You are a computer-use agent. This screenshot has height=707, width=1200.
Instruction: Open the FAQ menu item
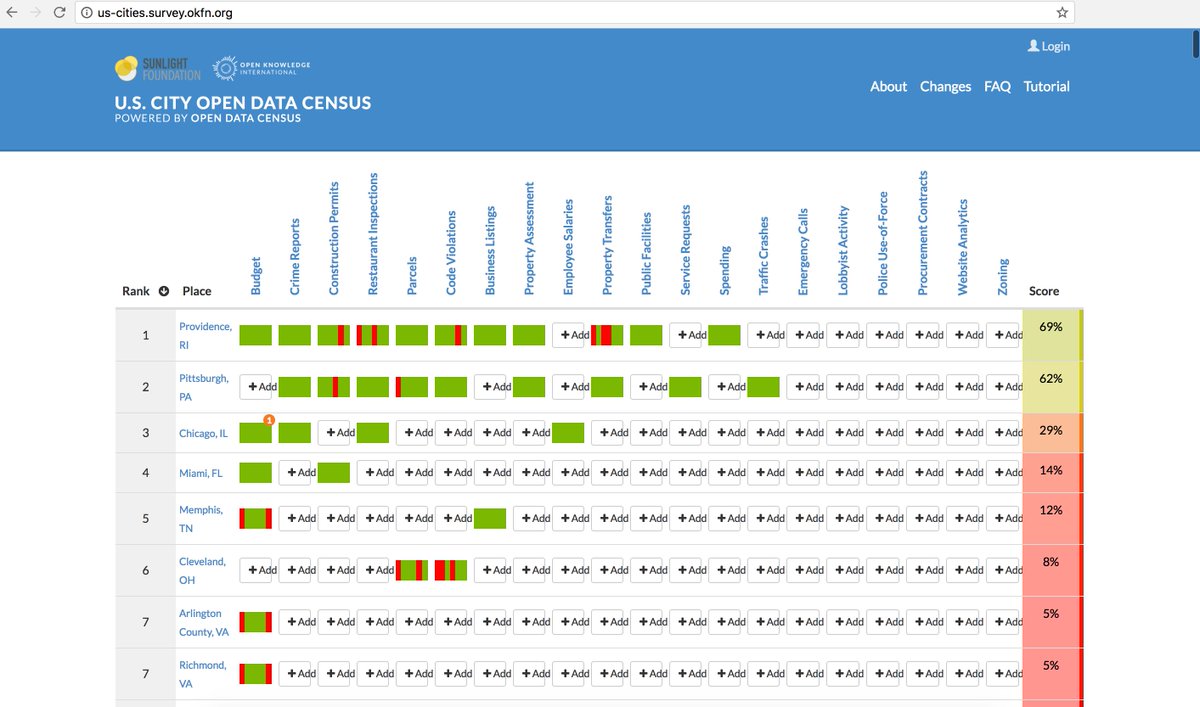coord(997,86)
